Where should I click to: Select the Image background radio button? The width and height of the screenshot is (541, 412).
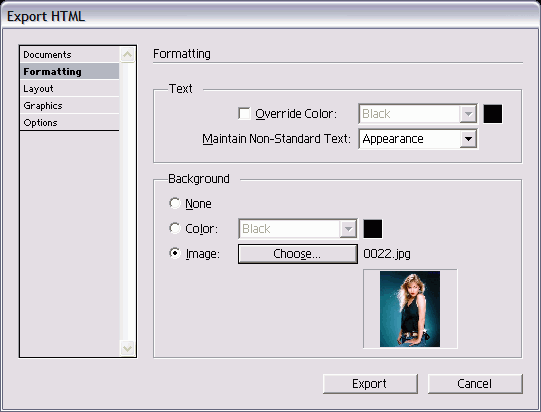(175, 253)
